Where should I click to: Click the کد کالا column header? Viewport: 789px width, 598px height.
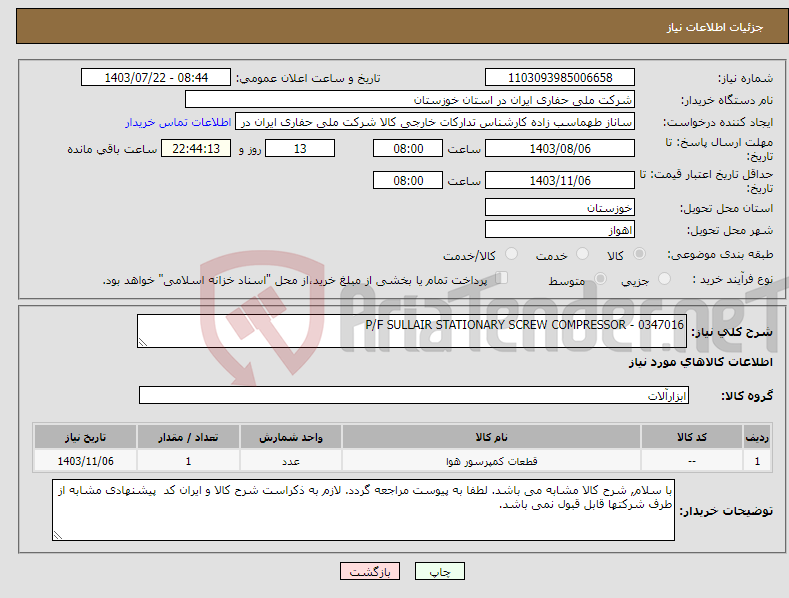pyautogui.click(x=691, y=437)
